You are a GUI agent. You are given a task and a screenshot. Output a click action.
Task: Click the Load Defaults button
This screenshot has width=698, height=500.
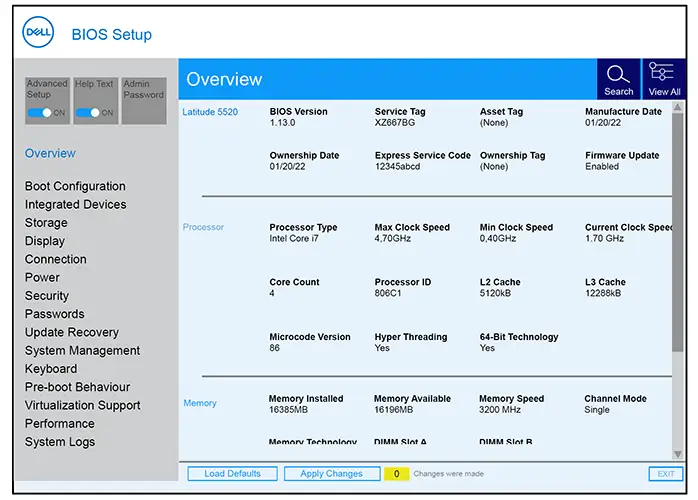click(232, 474)
